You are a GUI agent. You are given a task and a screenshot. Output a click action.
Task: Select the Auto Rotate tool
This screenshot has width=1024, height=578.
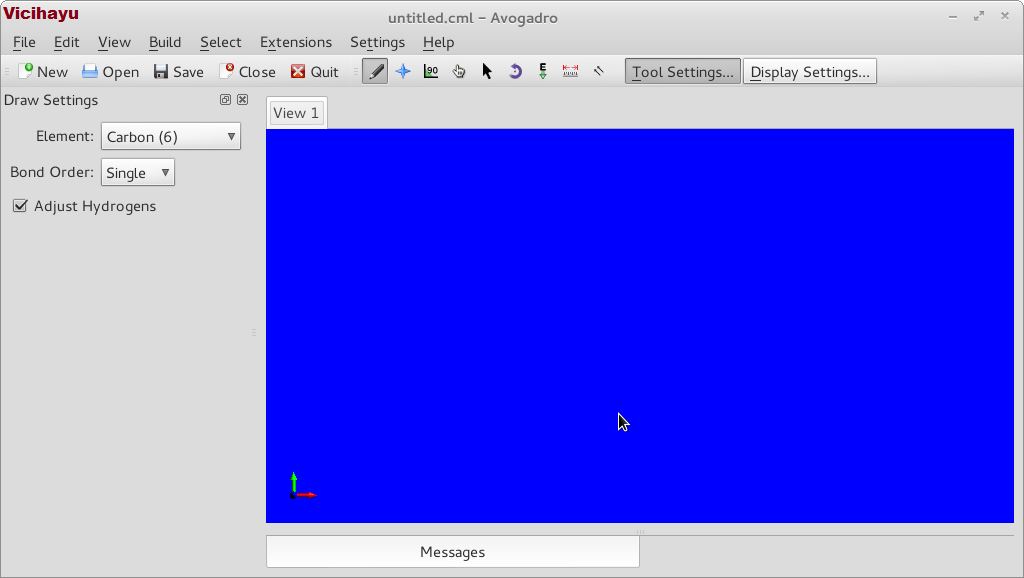[515, 71]
